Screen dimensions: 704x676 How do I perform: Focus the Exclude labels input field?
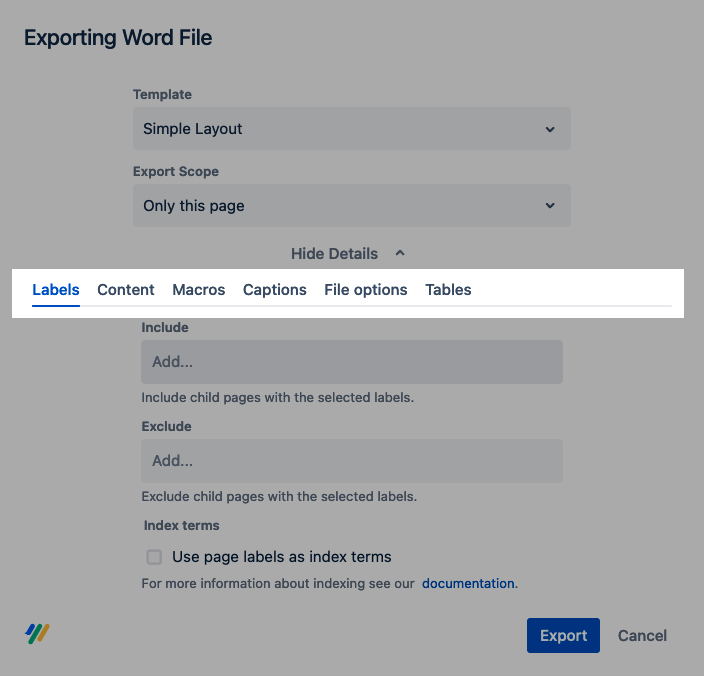pos(351,461)
